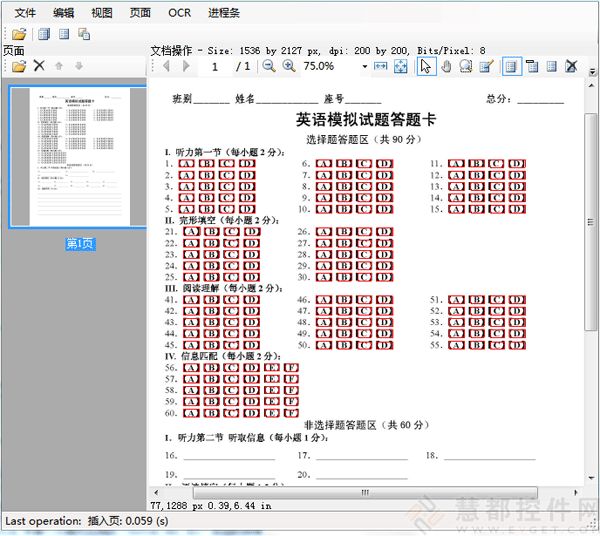Click the page number input field
This screenshot has height=536, width=600.
tap(215, 66)
